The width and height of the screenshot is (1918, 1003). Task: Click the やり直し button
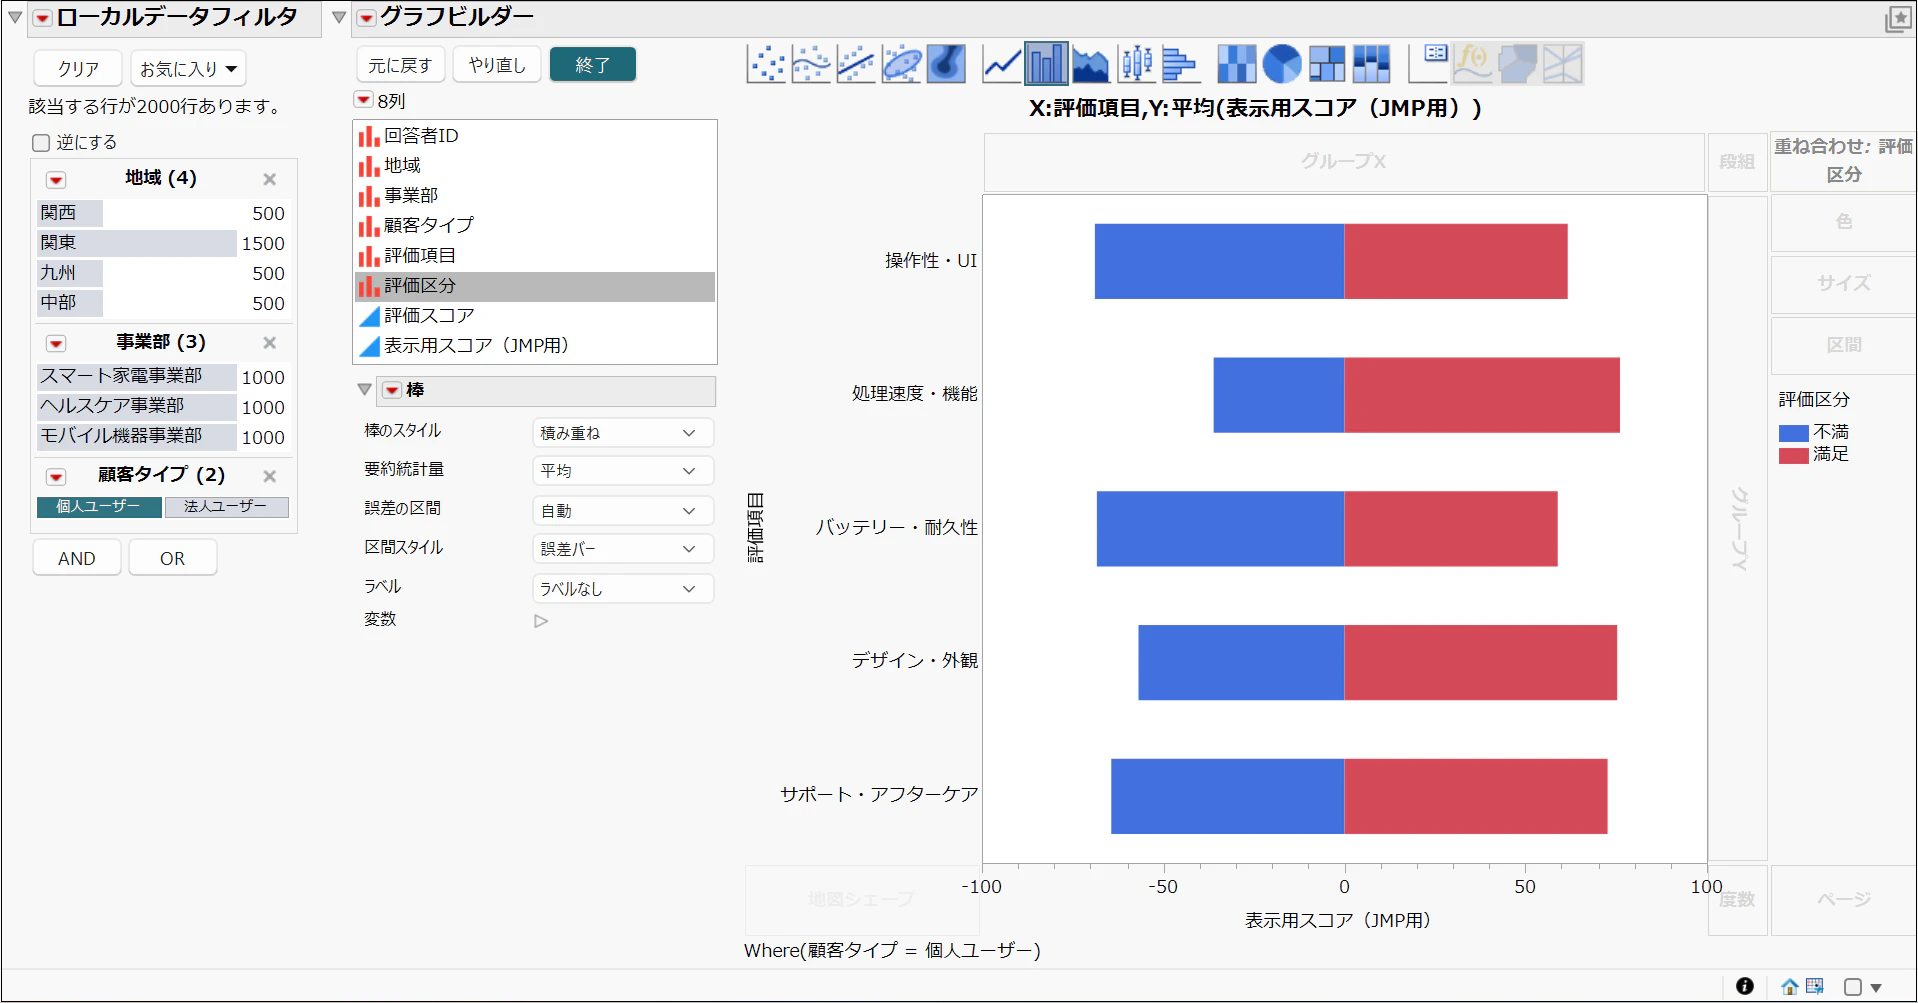(x=497, y=65)
